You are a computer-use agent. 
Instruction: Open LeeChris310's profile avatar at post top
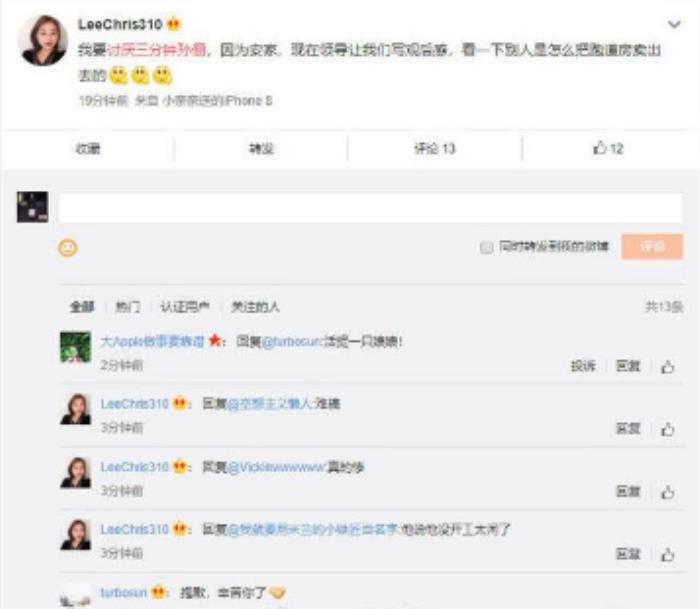[43, 42]
